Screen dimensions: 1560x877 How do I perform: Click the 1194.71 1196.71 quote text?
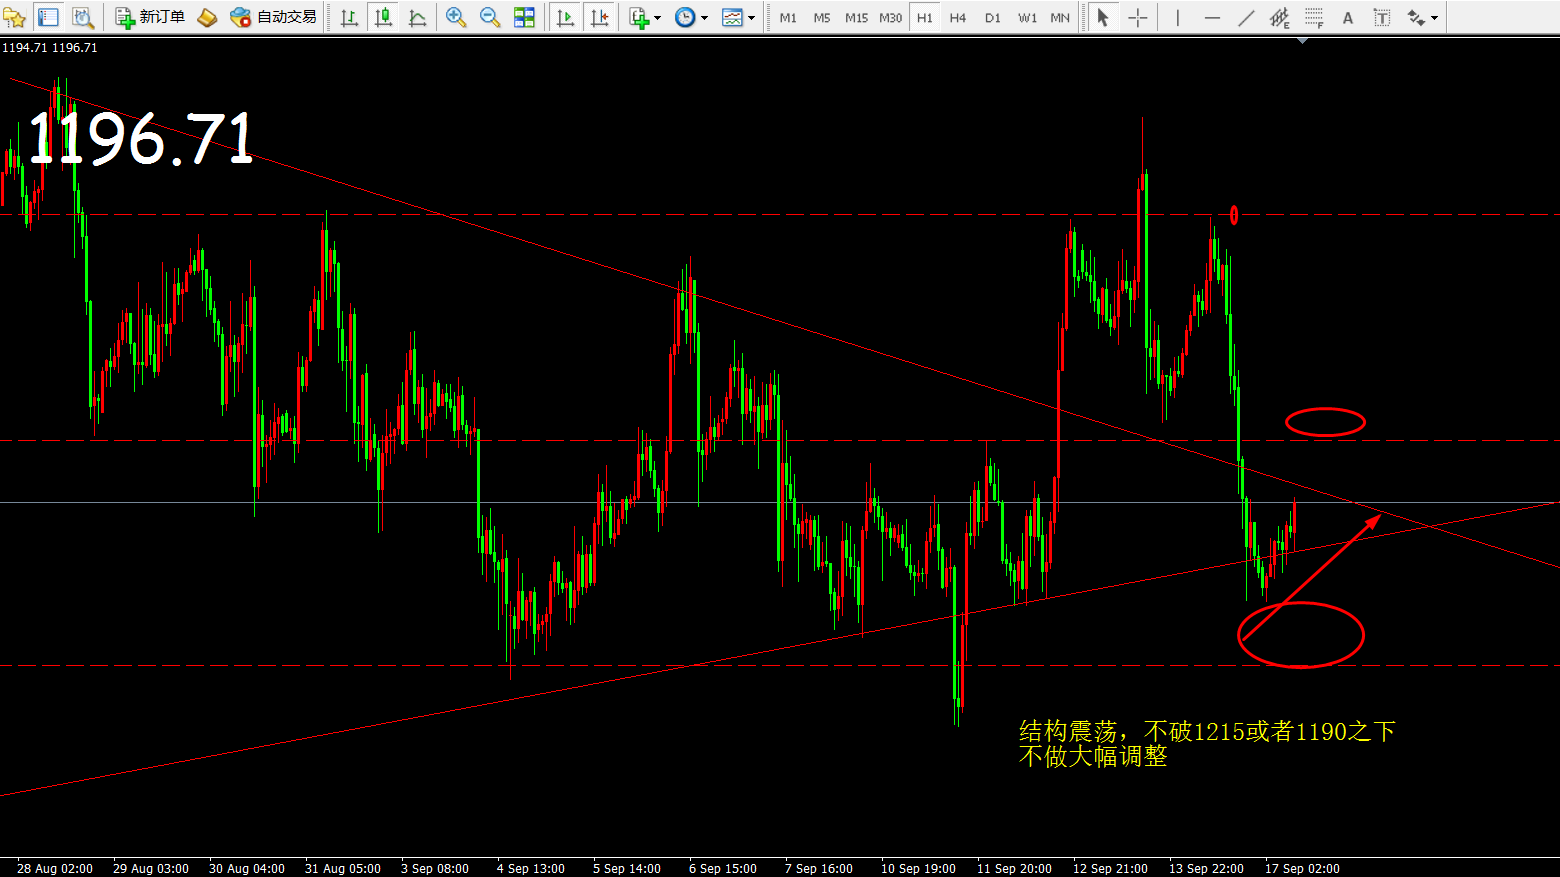[x=50, y=47]
